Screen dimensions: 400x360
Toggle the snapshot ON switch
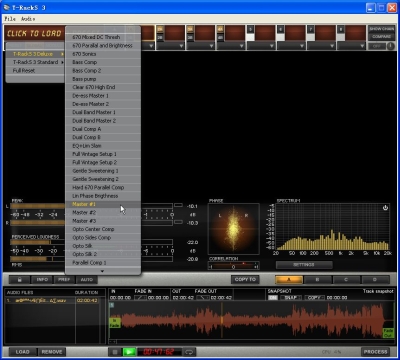pos(273,297)
